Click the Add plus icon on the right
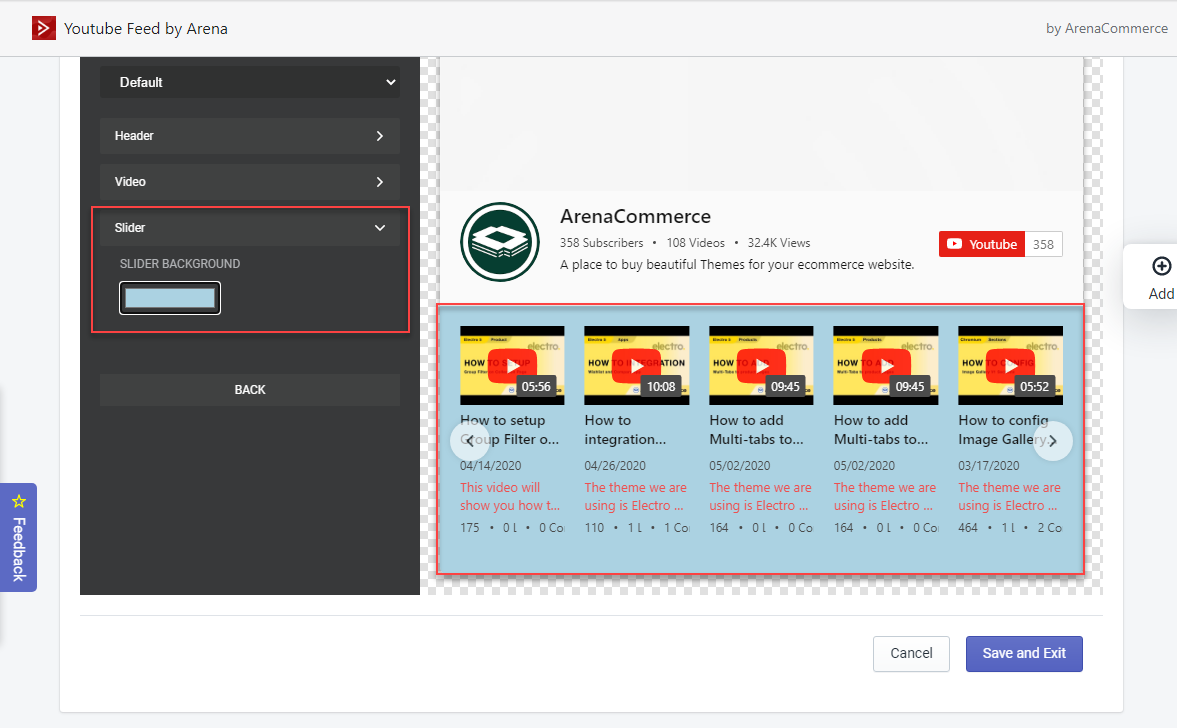This screenshot has height=728, width=1177. [1161, 266]
